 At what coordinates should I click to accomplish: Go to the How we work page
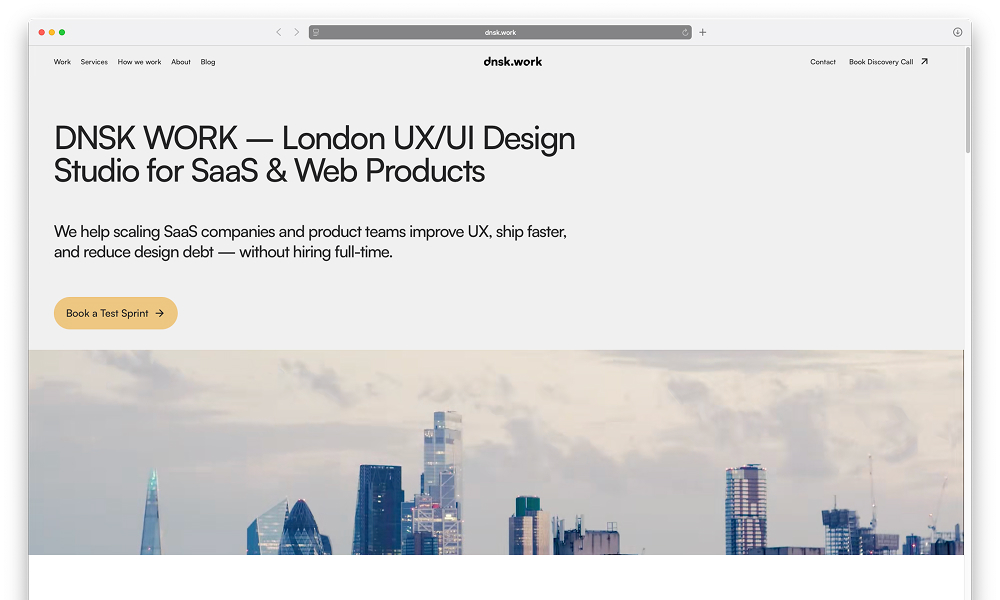(x=139, y=62)
